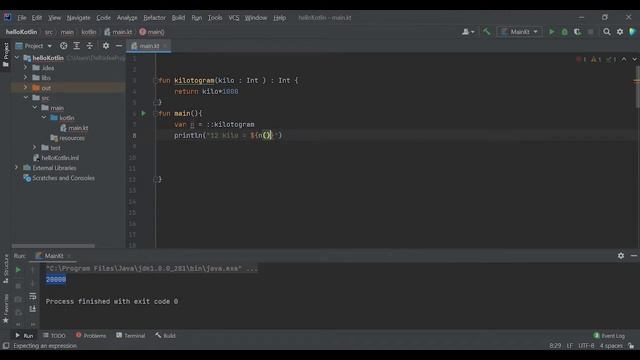Toggle the Favorites tool window side tab

[x=6, y=309]
